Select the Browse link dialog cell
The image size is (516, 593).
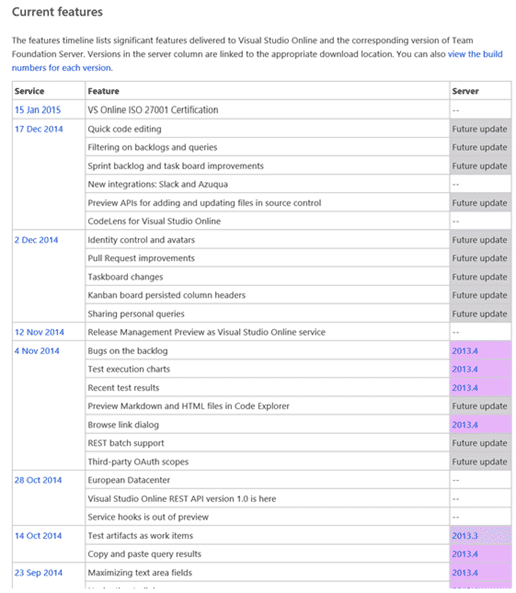point(267,425)
